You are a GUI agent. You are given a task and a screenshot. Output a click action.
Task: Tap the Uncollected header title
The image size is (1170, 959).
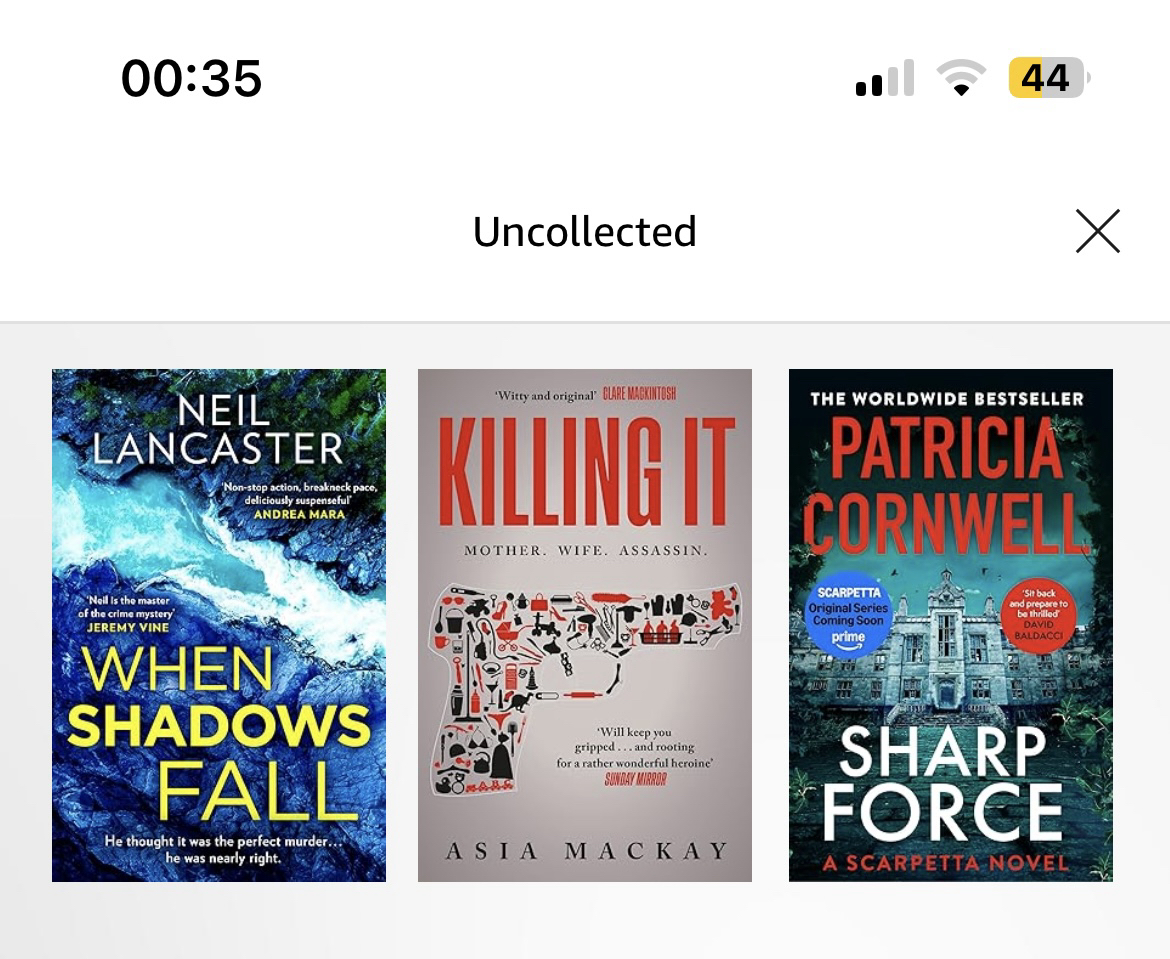click(584, 231)
